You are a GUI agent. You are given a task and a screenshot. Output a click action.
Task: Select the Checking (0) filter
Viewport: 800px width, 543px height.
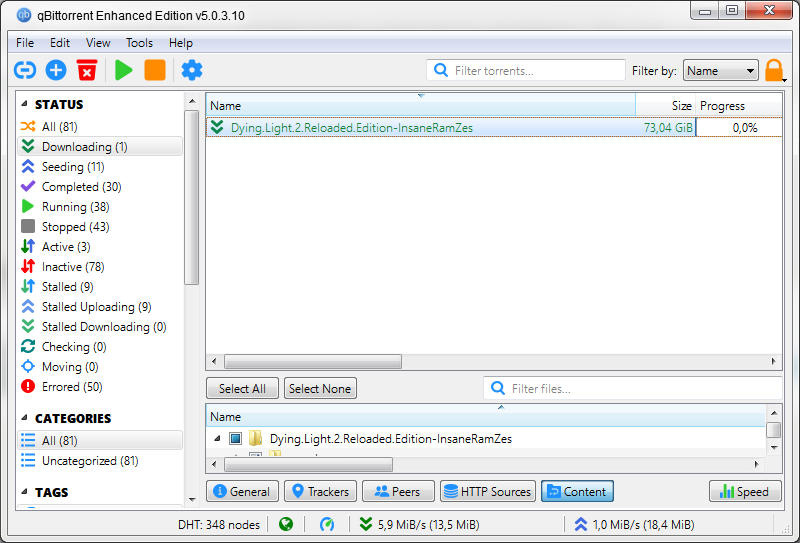[x=100, y=347]
